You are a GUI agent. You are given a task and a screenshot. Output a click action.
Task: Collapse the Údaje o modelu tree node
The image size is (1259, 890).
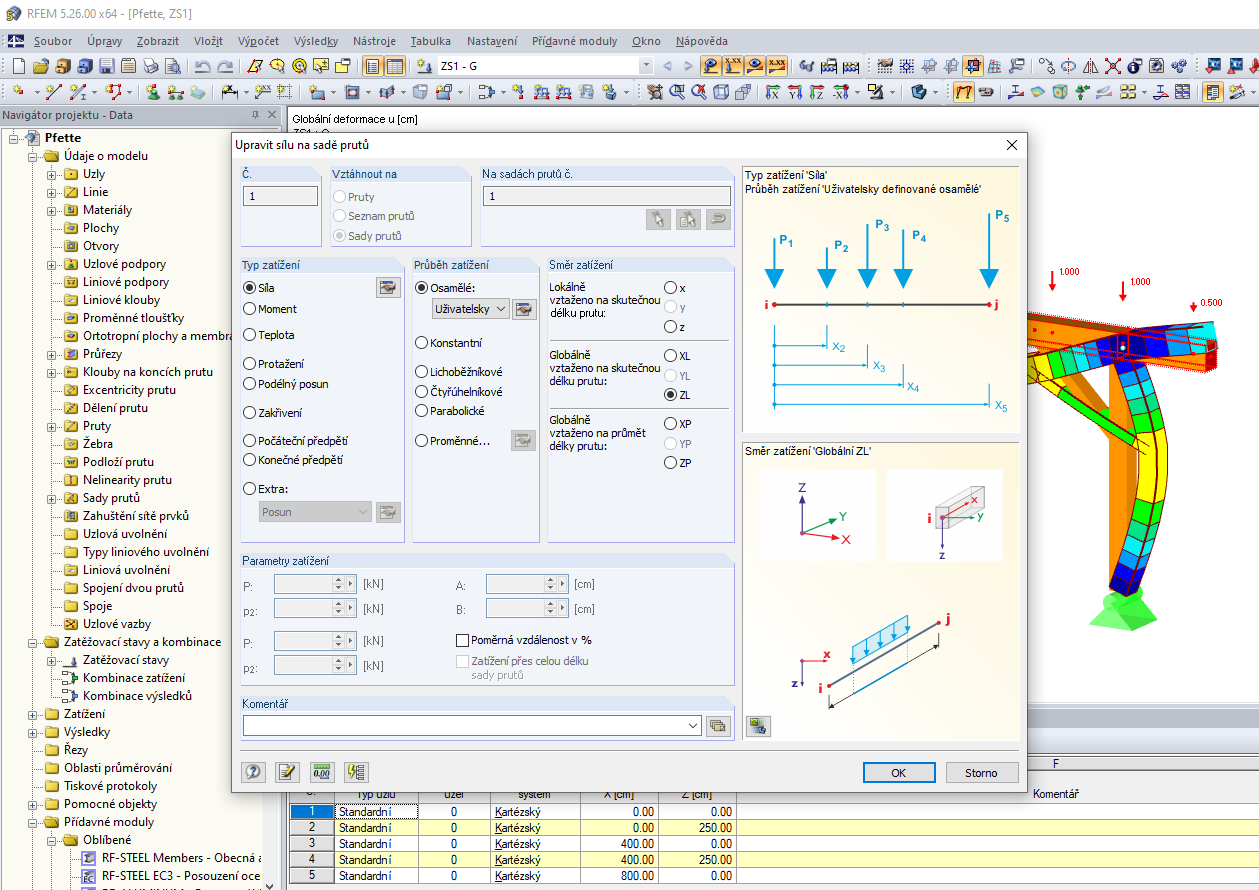click(33, 156)
